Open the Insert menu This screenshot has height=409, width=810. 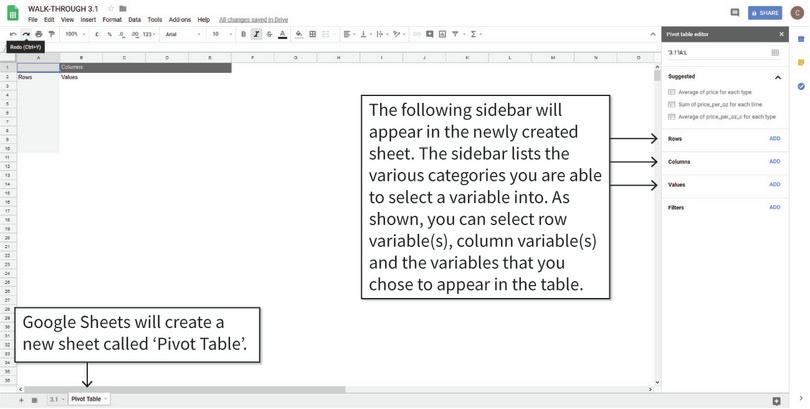tap(88, 20)
